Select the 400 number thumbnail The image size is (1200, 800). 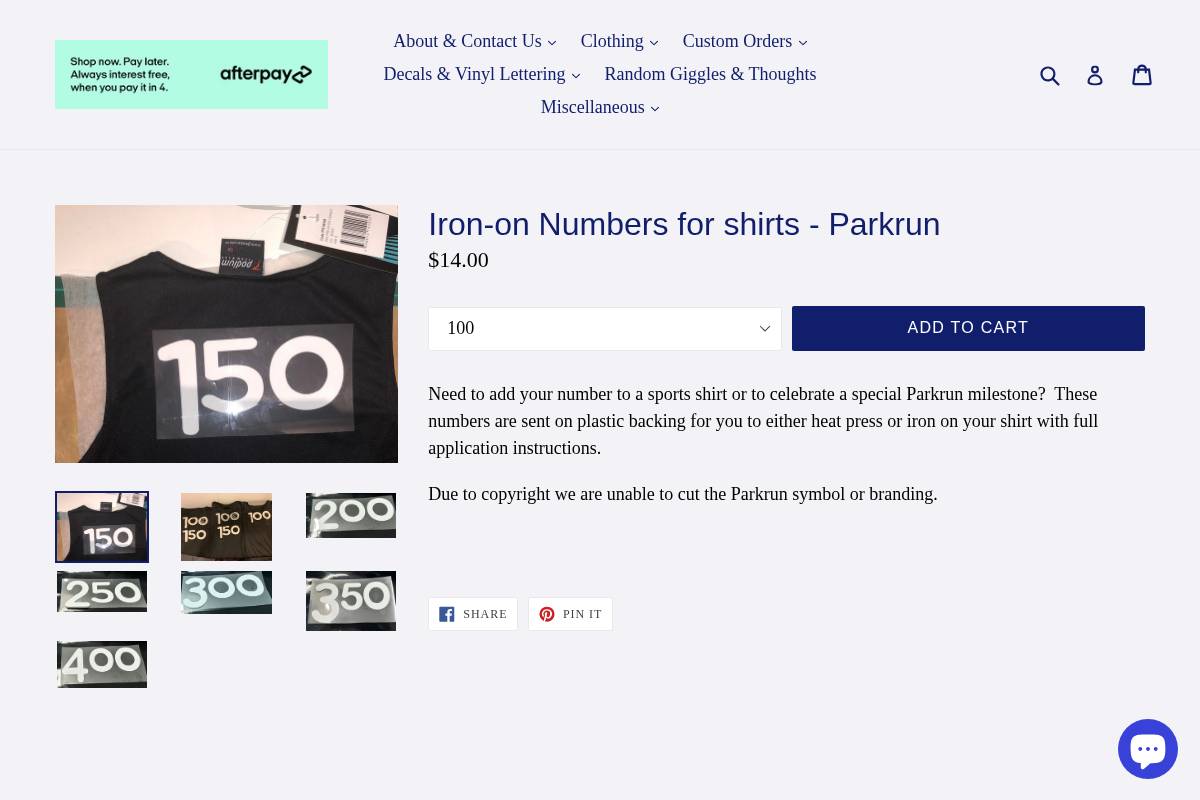(102, 664)
